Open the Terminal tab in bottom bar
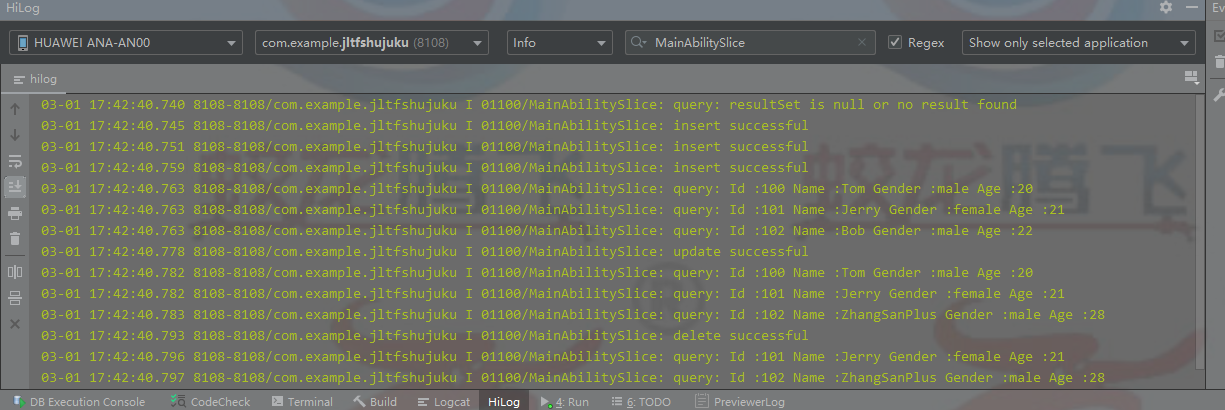Image resolution: width=1225 pixels, height=410 pixels. [x=302, y=402]
